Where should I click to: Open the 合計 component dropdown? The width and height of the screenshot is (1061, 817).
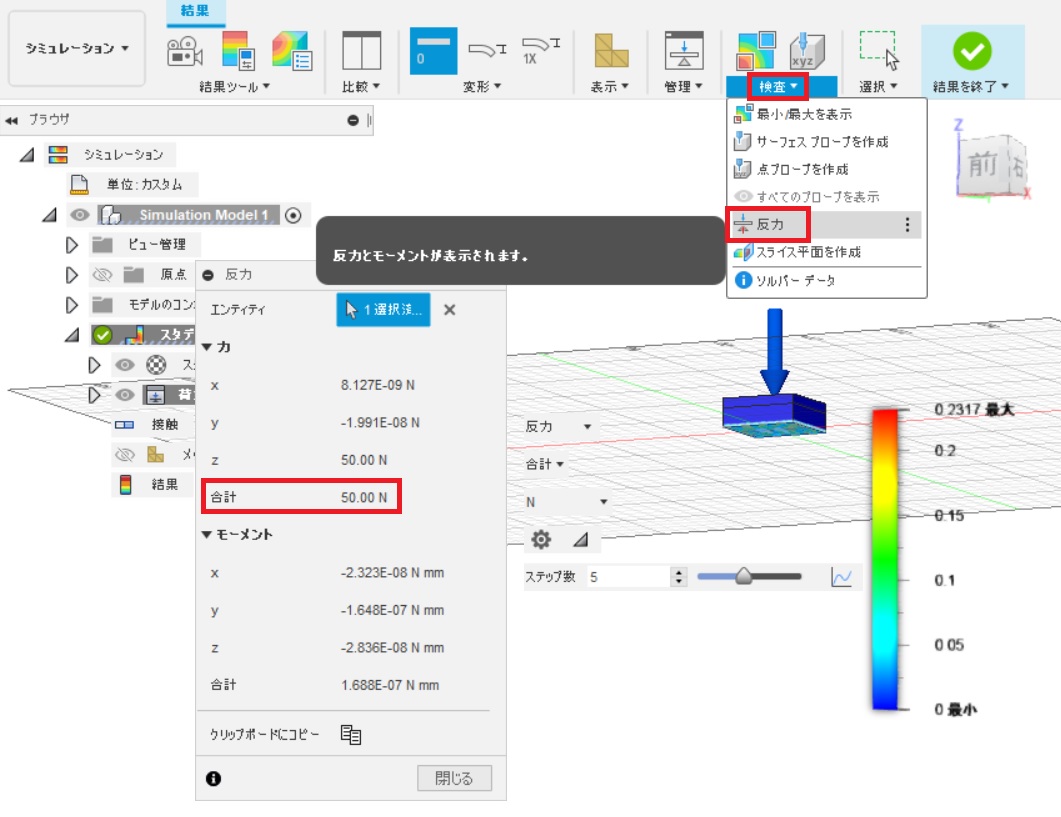pyautogui.click(x=545, y=464)
